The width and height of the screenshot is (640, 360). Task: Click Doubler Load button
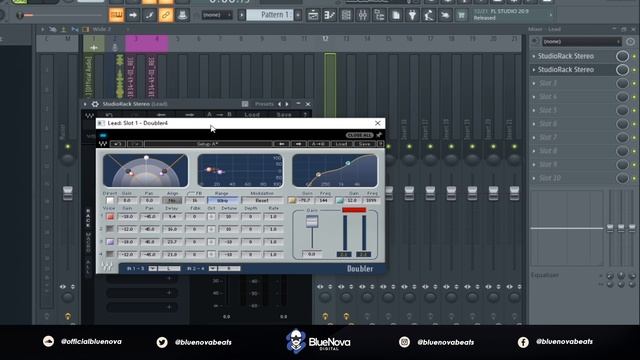pyautogui.click(x=341, y=144)
